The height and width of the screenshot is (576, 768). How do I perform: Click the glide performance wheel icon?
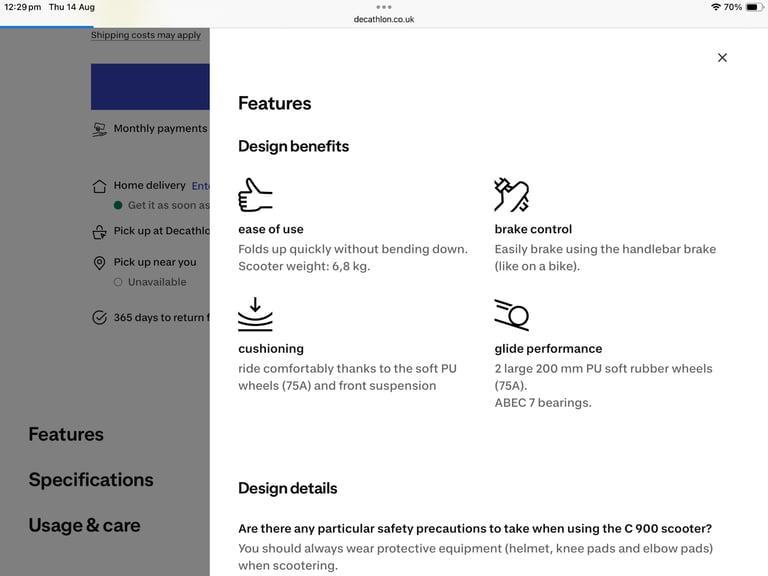[512, 314]
